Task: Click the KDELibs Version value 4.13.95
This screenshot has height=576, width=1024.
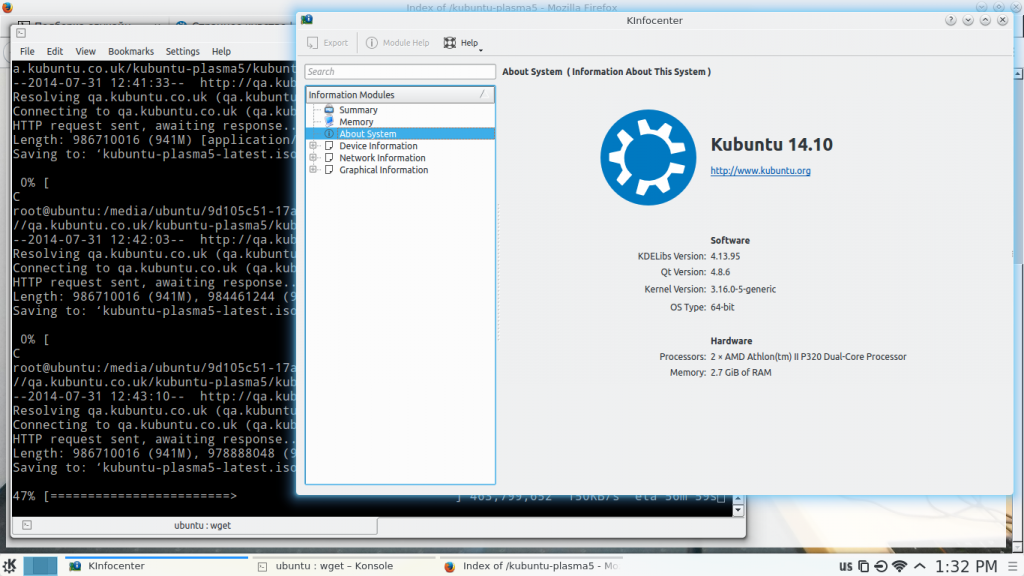Action: click(x=725, y=256)
